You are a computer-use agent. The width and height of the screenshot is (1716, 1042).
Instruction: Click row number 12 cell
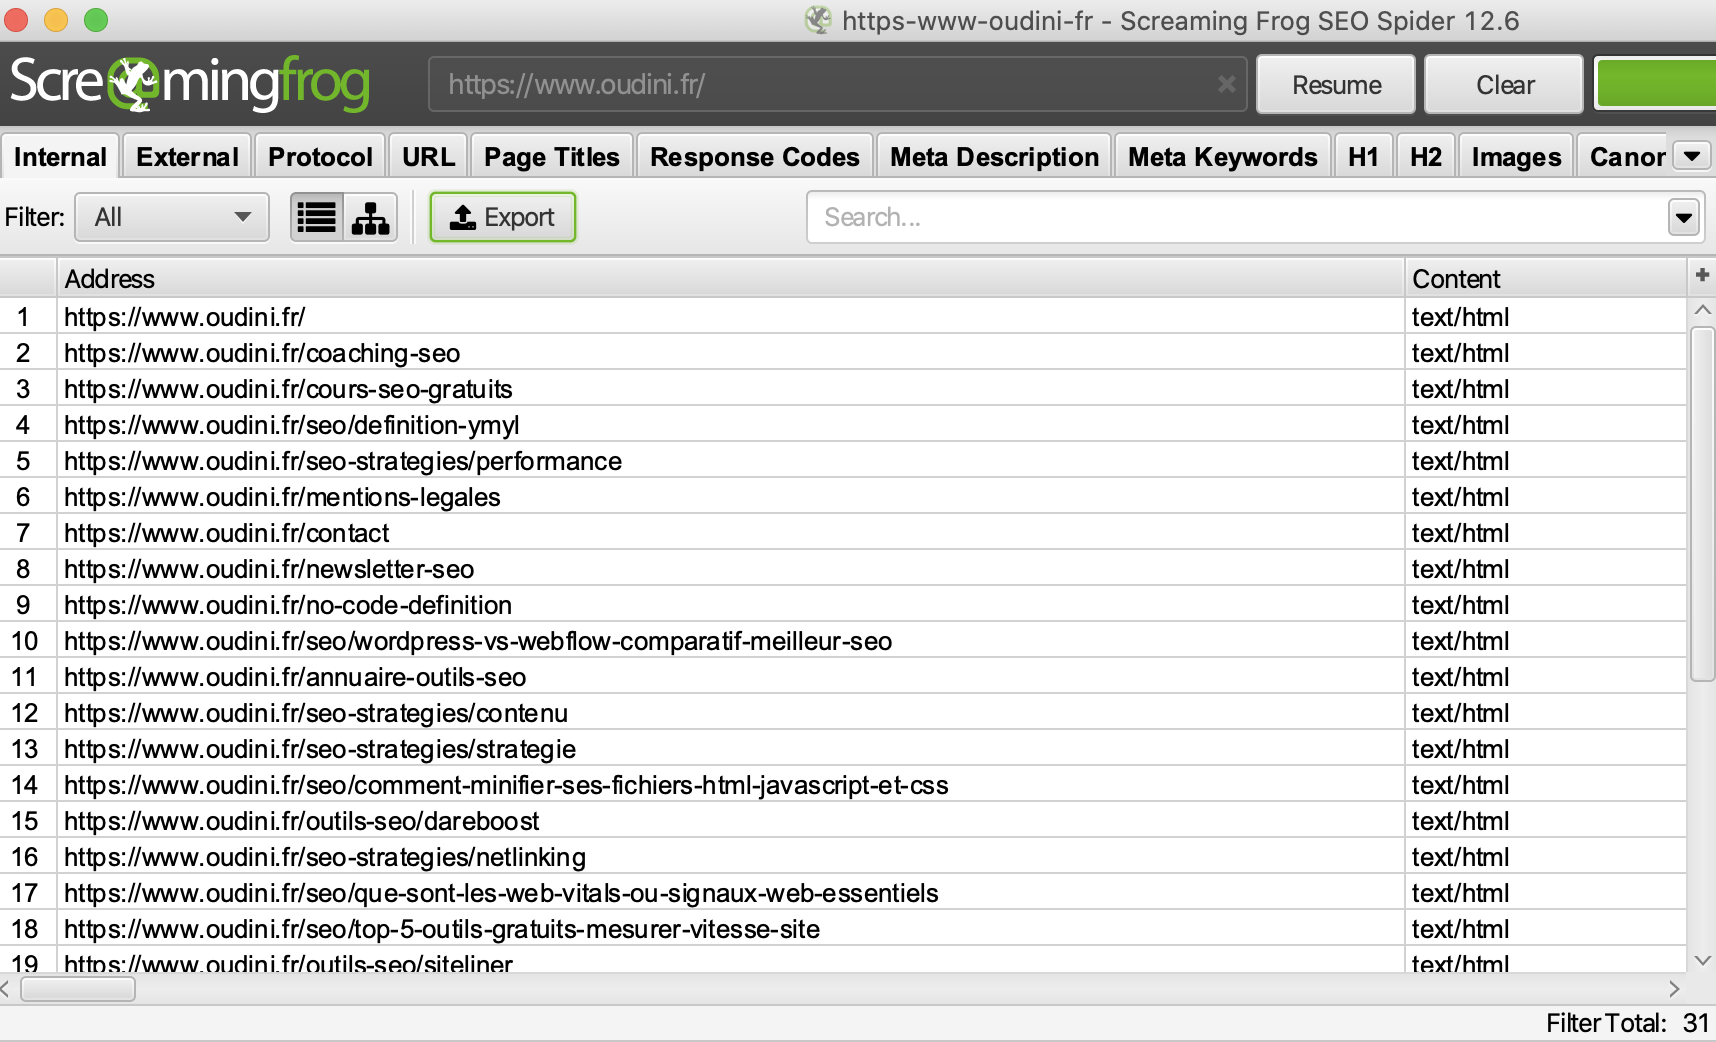click(x=26, y=713)
